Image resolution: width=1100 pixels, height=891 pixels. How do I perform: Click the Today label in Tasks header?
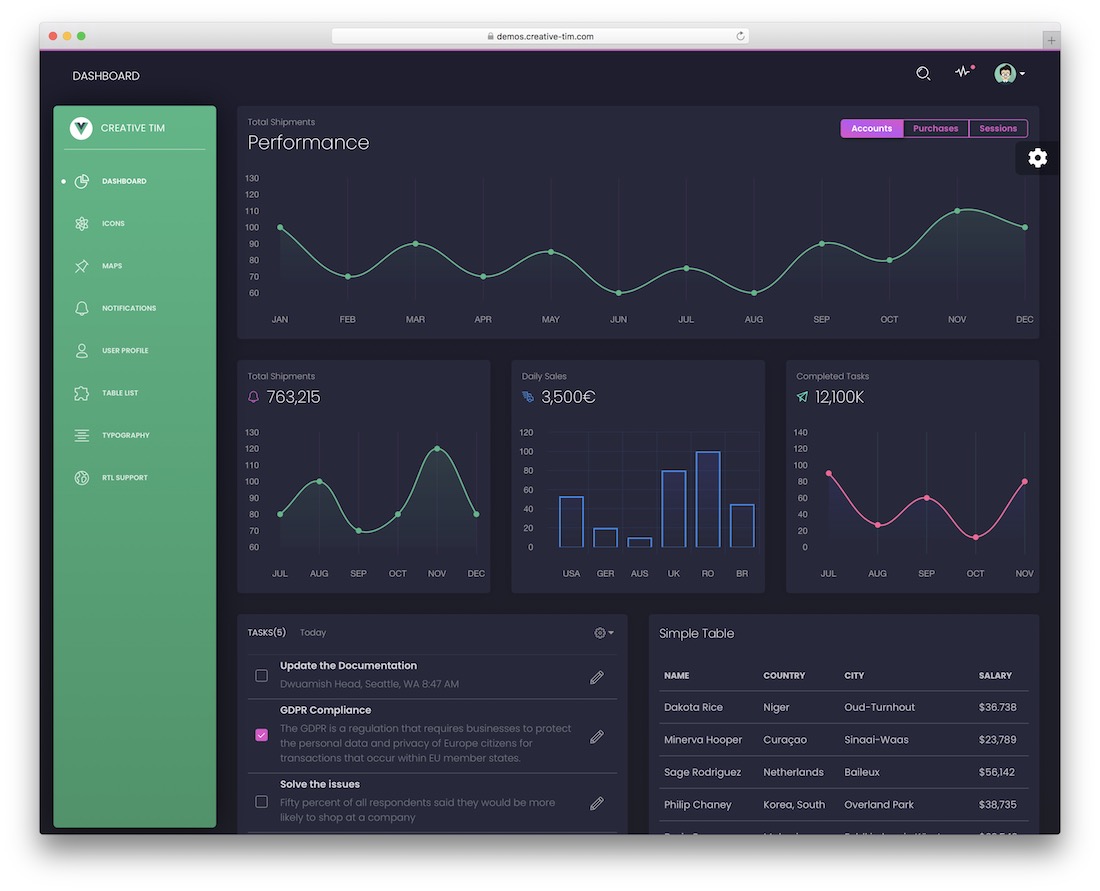(313, 633)
